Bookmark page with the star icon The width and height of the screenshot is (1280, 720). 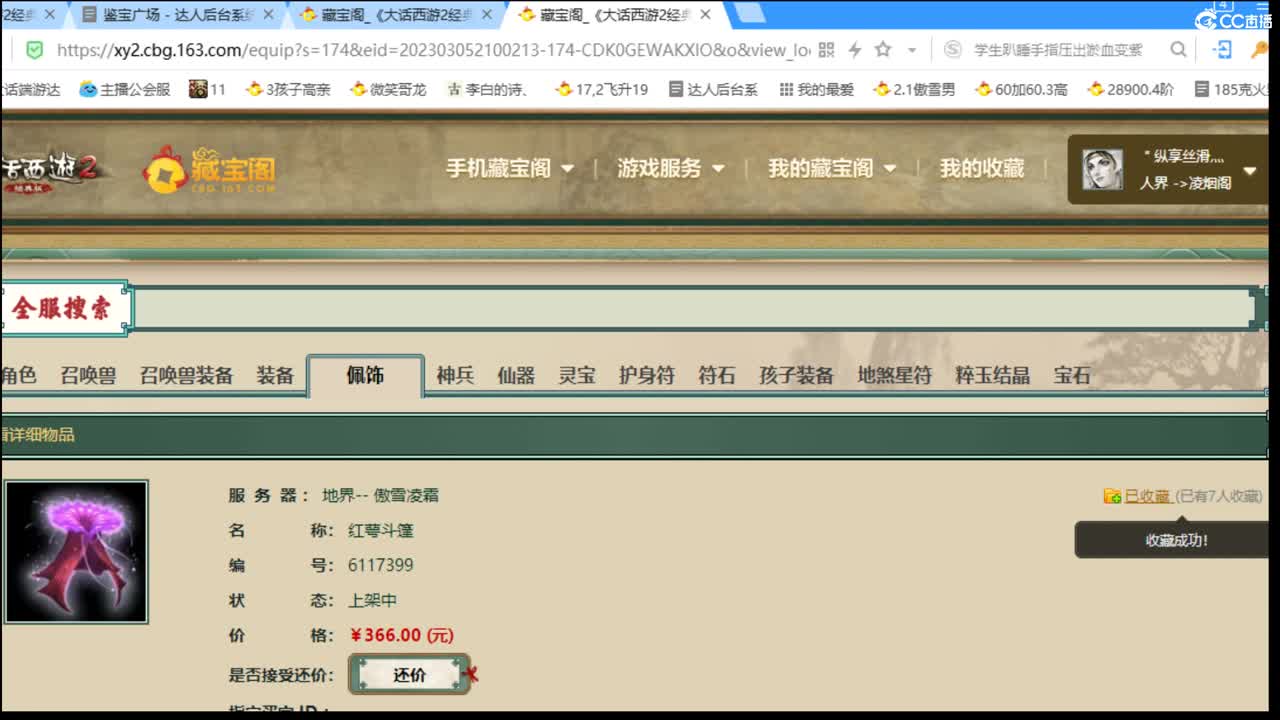pyautogui.click(x=883, y=50)
